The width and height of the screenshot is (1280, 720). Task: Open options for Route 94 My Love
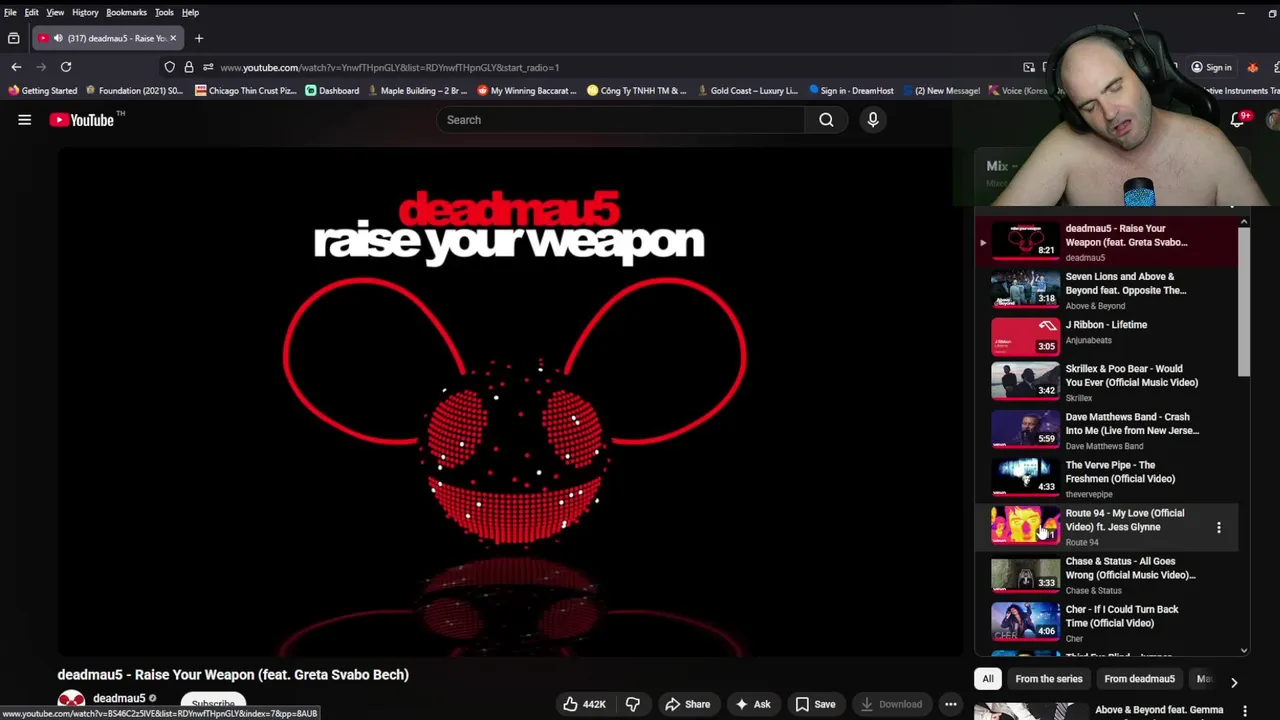tap(1218, 527)
